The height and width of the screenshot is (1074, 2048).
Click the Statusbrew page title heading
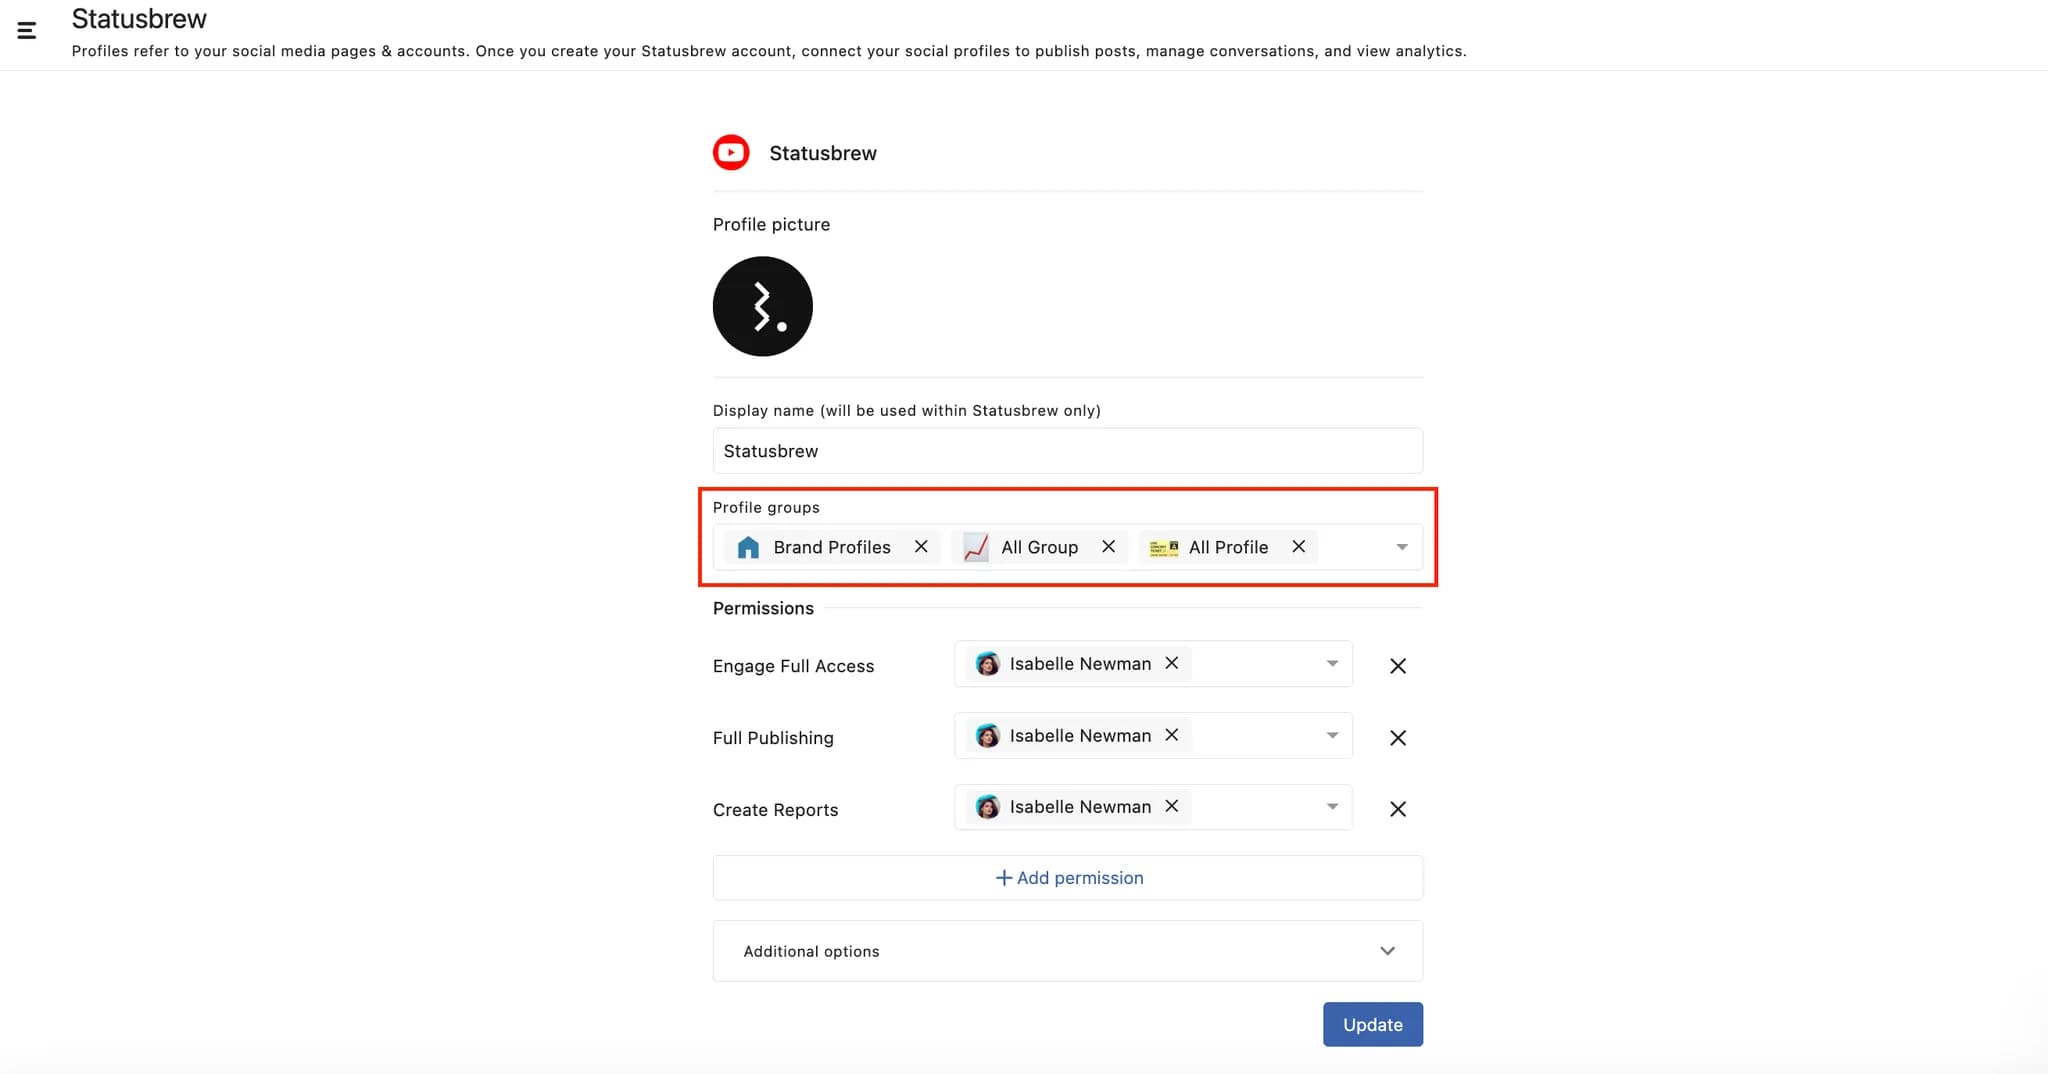[139, 18]
